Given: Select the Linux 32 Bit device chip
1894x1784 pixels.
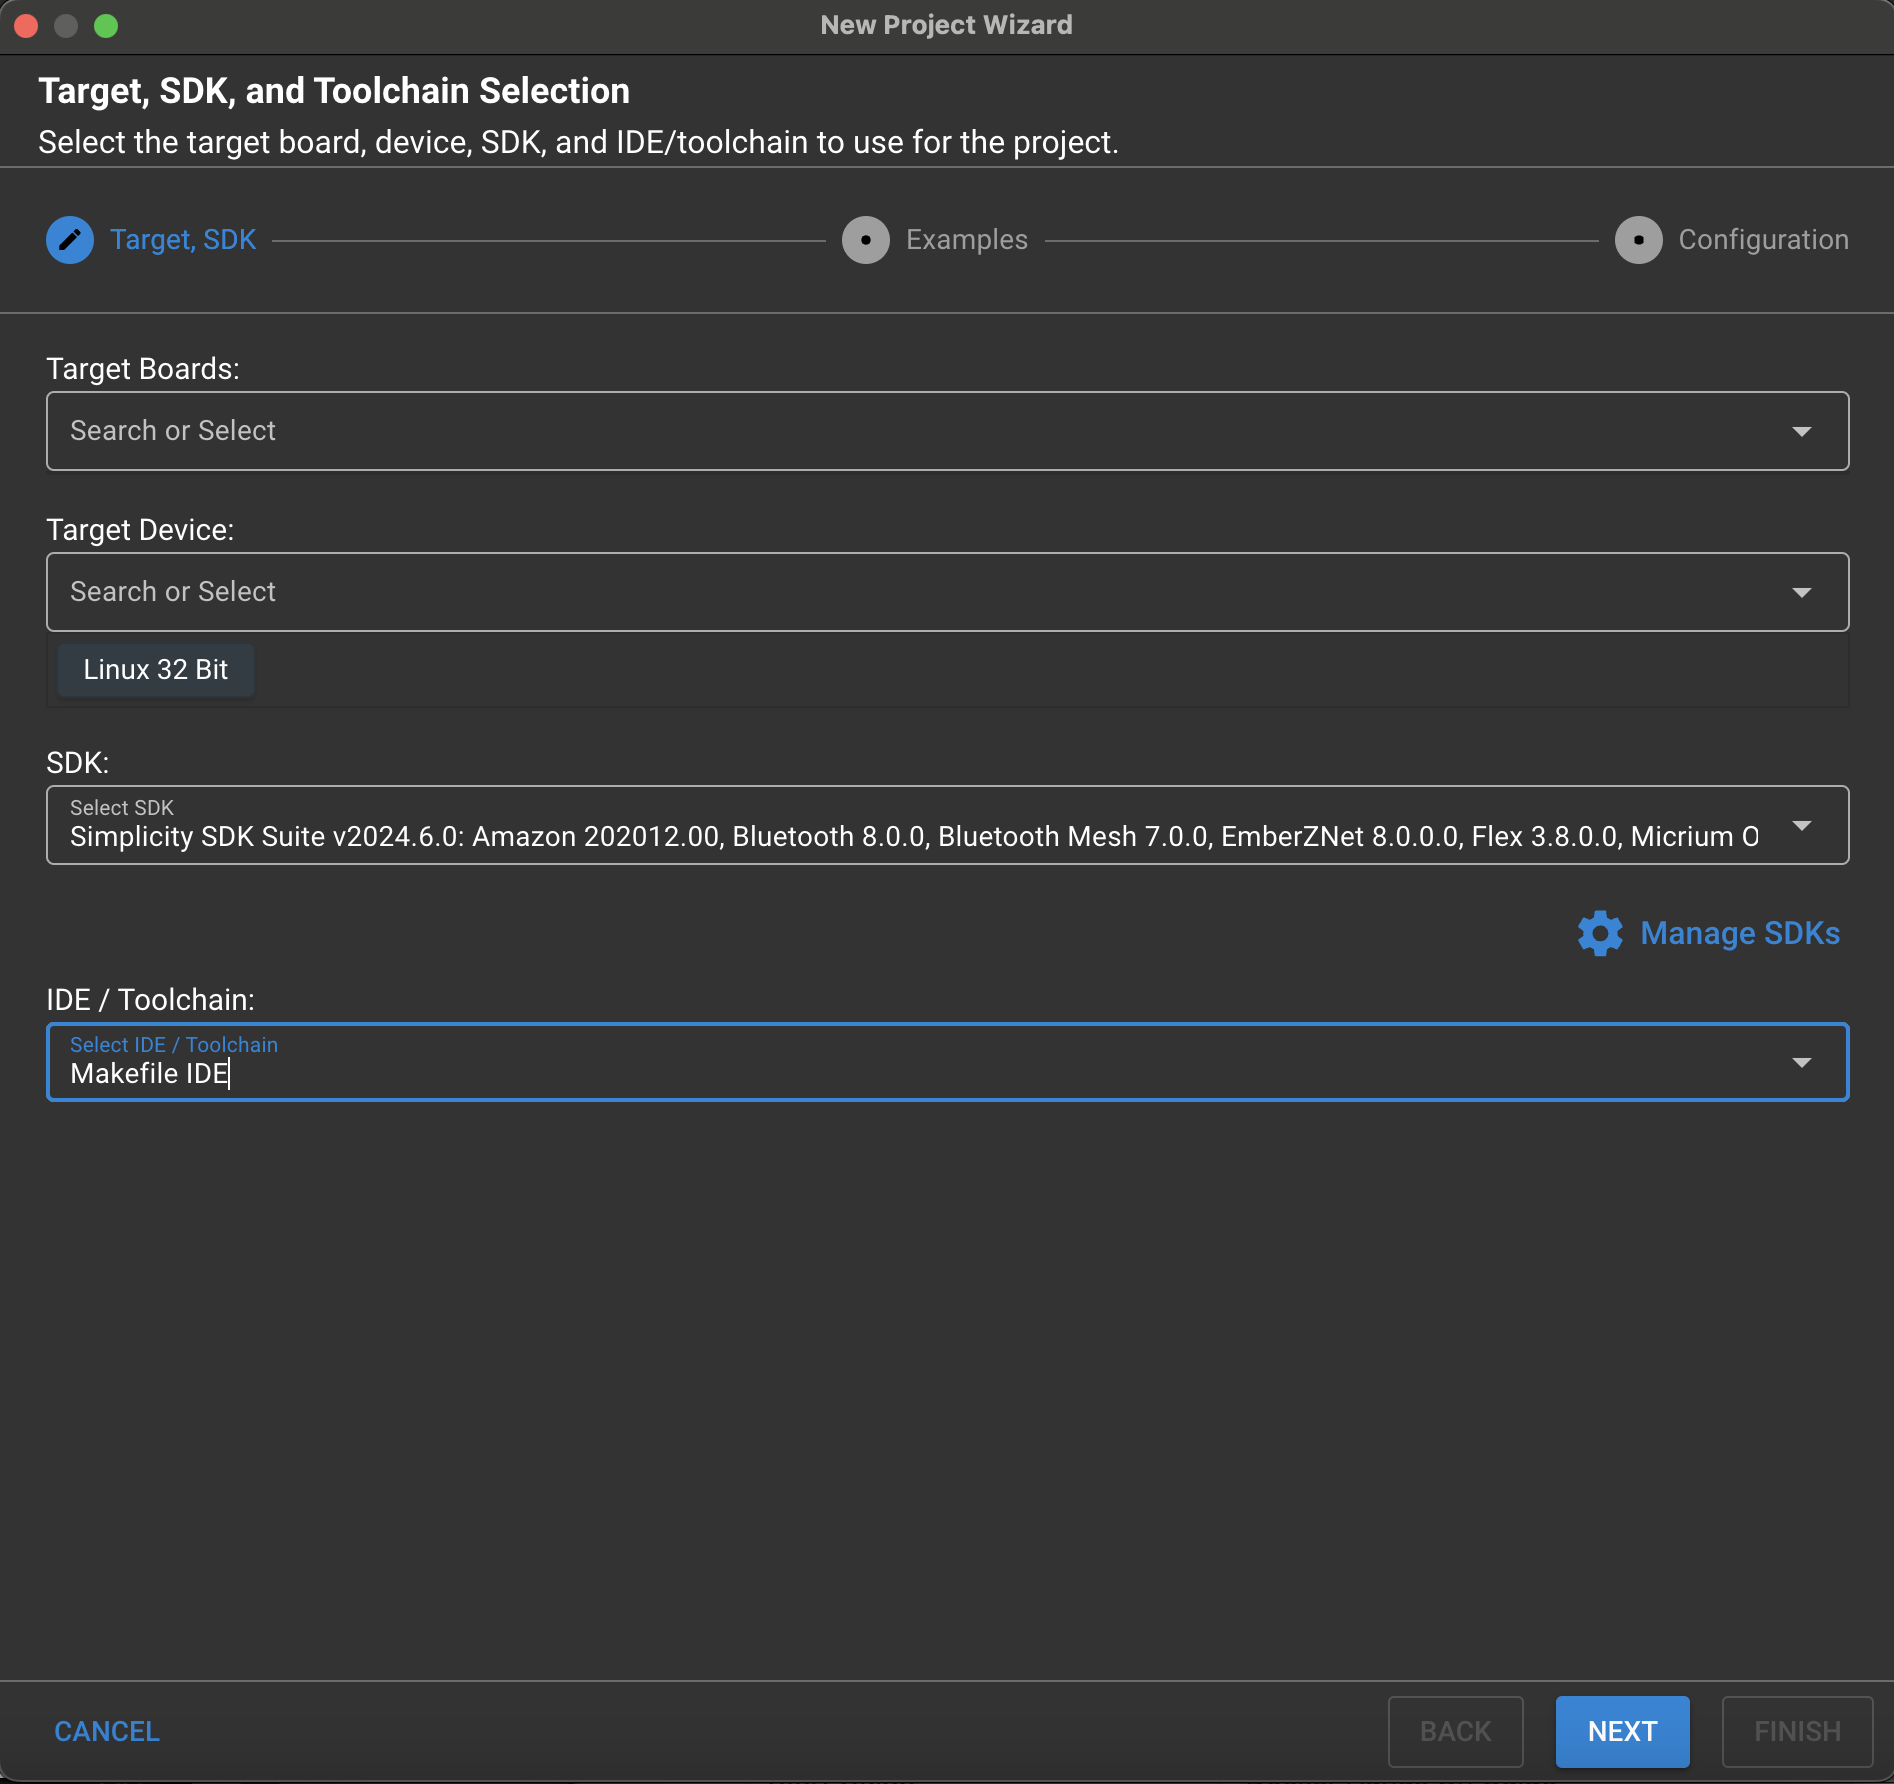Looking at the screenshot, I should coord(156,670).
